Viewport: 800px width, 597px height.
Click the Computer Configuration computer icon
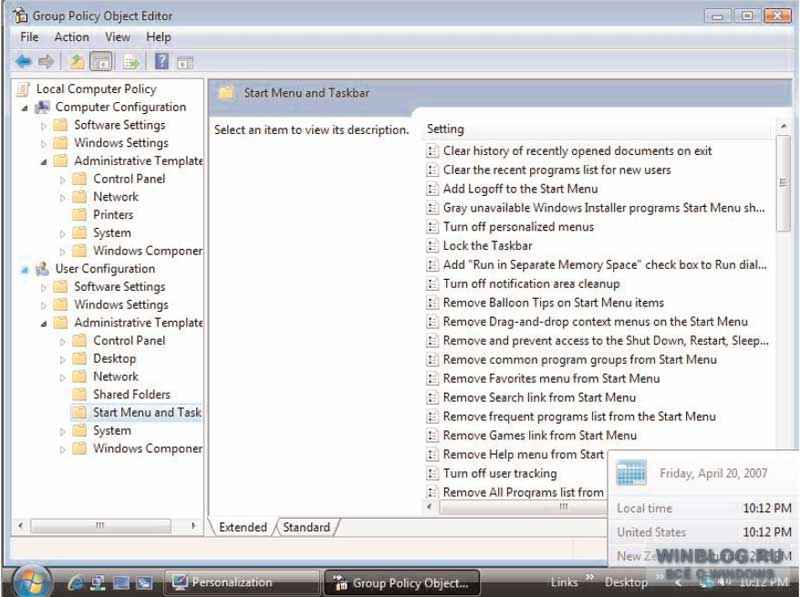click(42, 107)
